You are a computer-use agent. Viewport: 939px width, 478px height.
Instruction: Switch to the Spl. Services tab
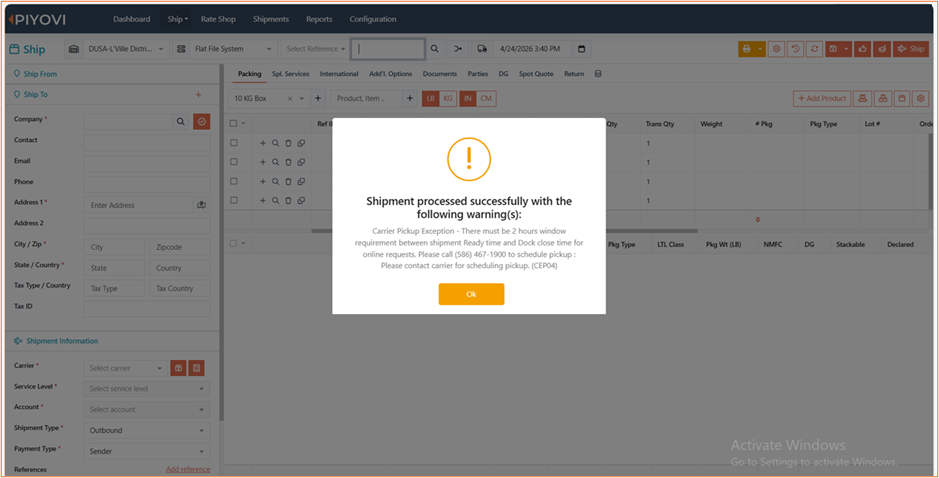click(x=290, y=74)
